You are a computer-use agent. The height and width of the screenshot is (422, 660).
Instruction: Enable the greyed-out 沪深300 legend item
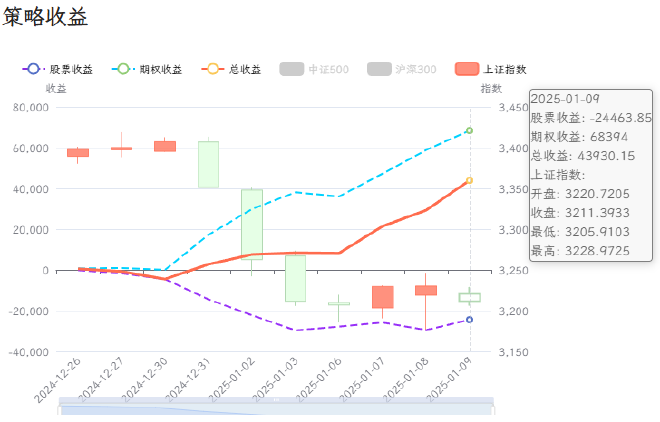(401, 69)
